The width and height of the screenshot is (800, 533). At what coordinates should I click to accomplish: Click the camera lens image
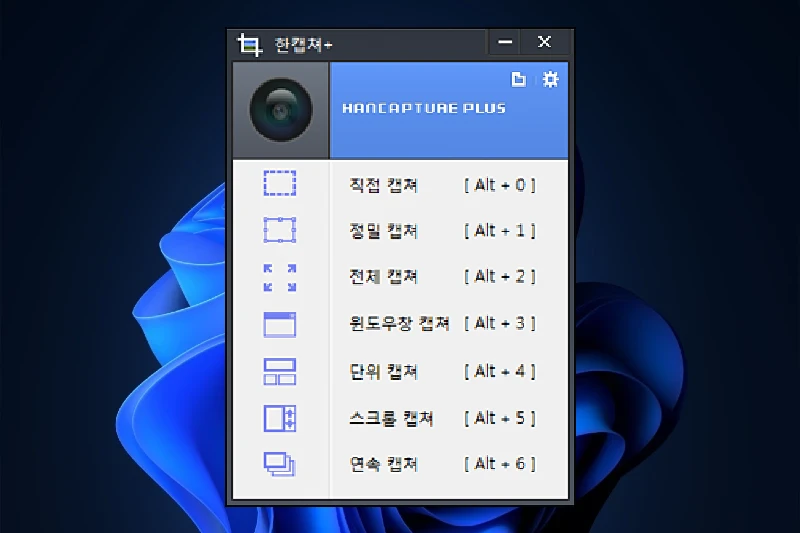coord(281,110)
